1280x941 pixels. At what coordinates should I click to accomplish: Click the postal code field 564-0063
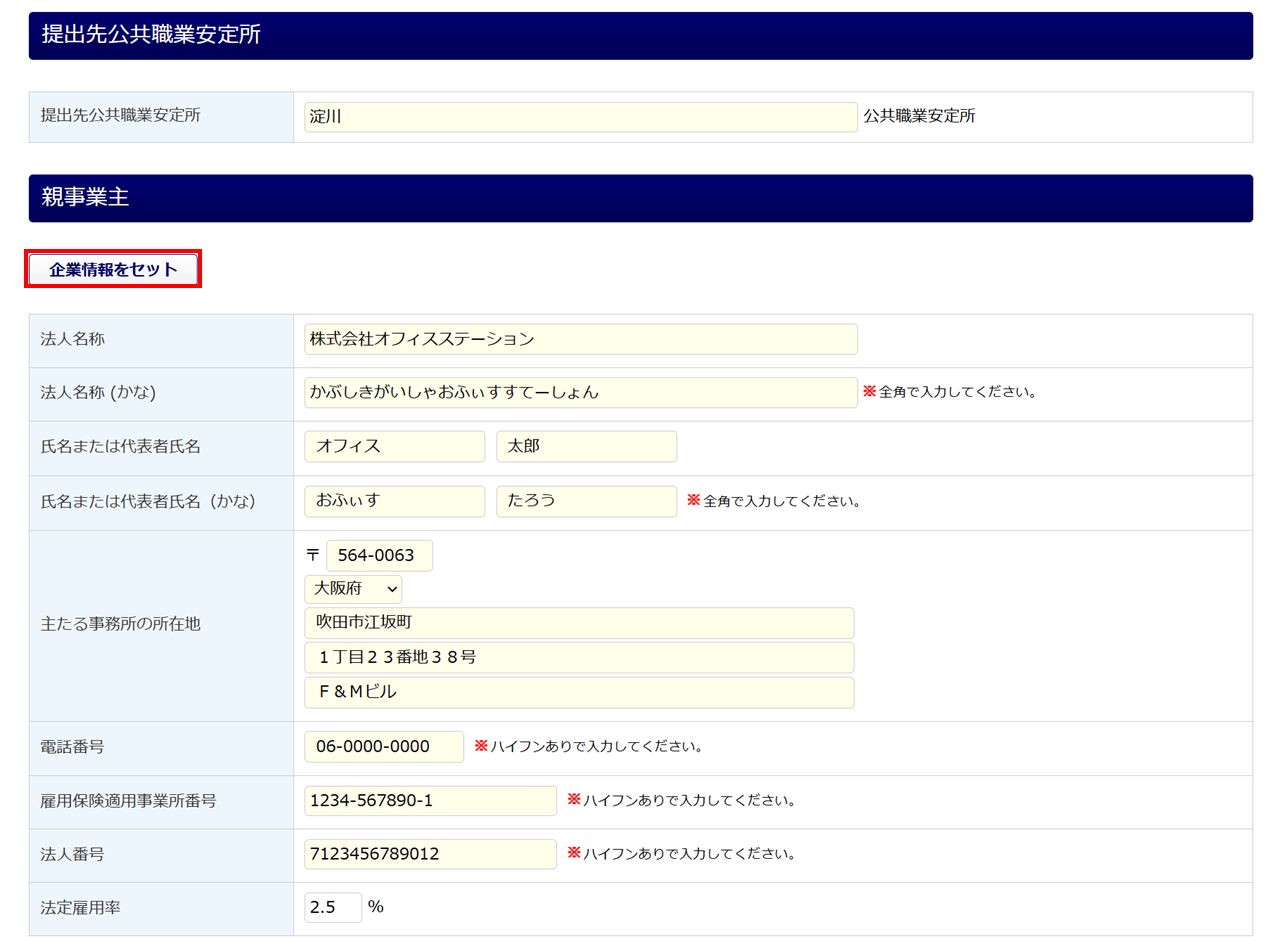379,556
